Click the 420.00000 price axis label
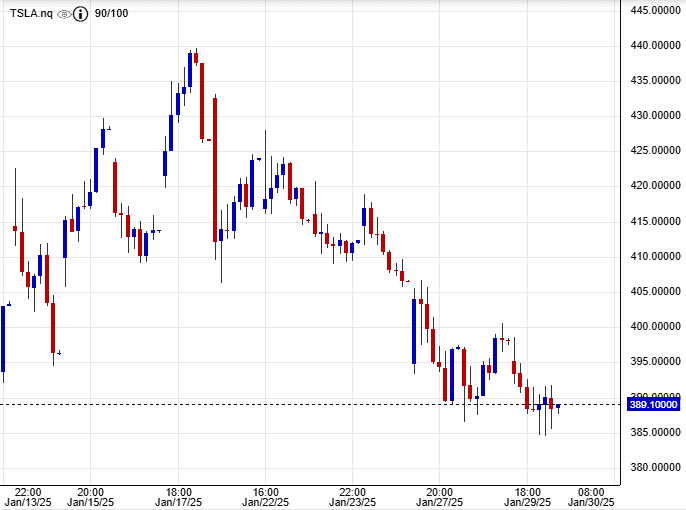Viewport: 686px width, 510px height. click(x=655, y=186)
